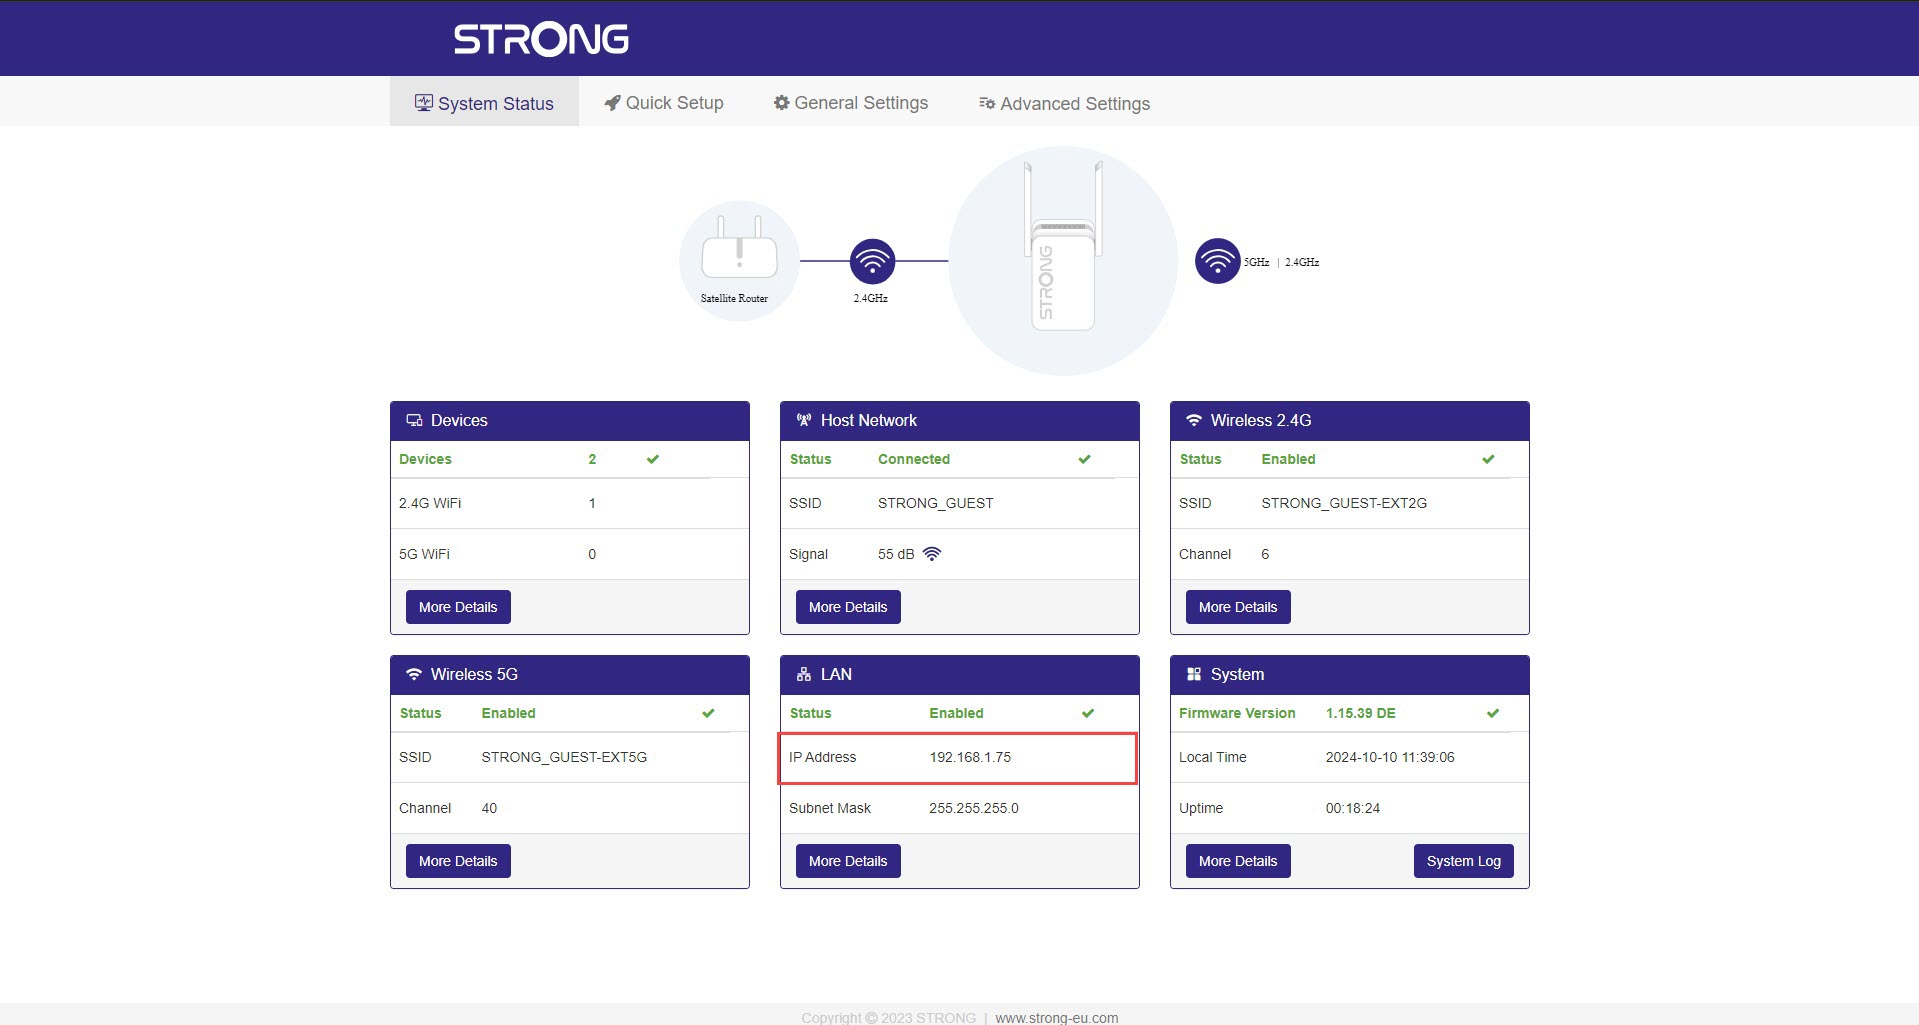This screenshot has width=1919, height=1025.
Task: Click the local time 2024-10-10 11:39:06
Action: point(1390,757)
